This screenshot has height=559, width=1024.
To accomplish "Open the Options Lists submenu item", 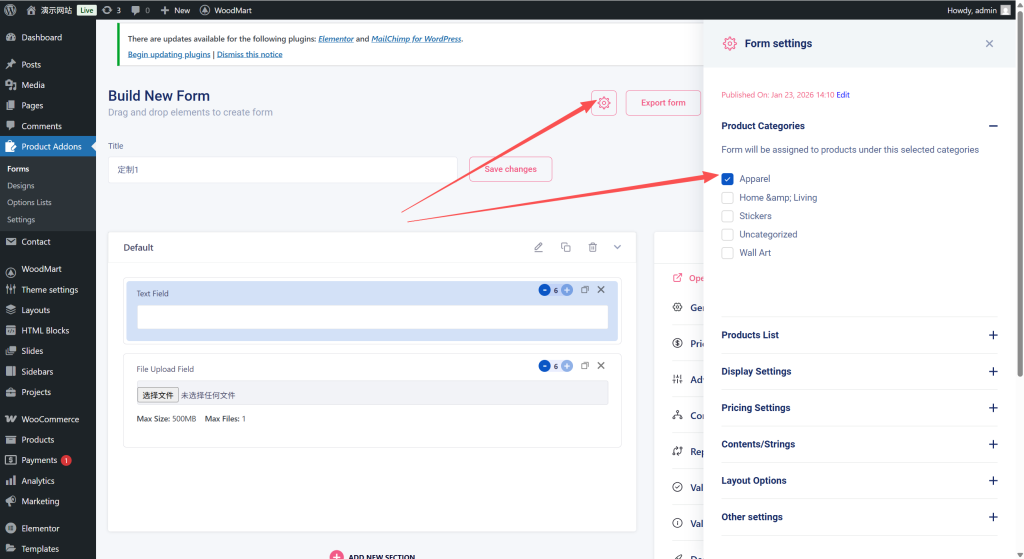I will [x=29, y=202].
